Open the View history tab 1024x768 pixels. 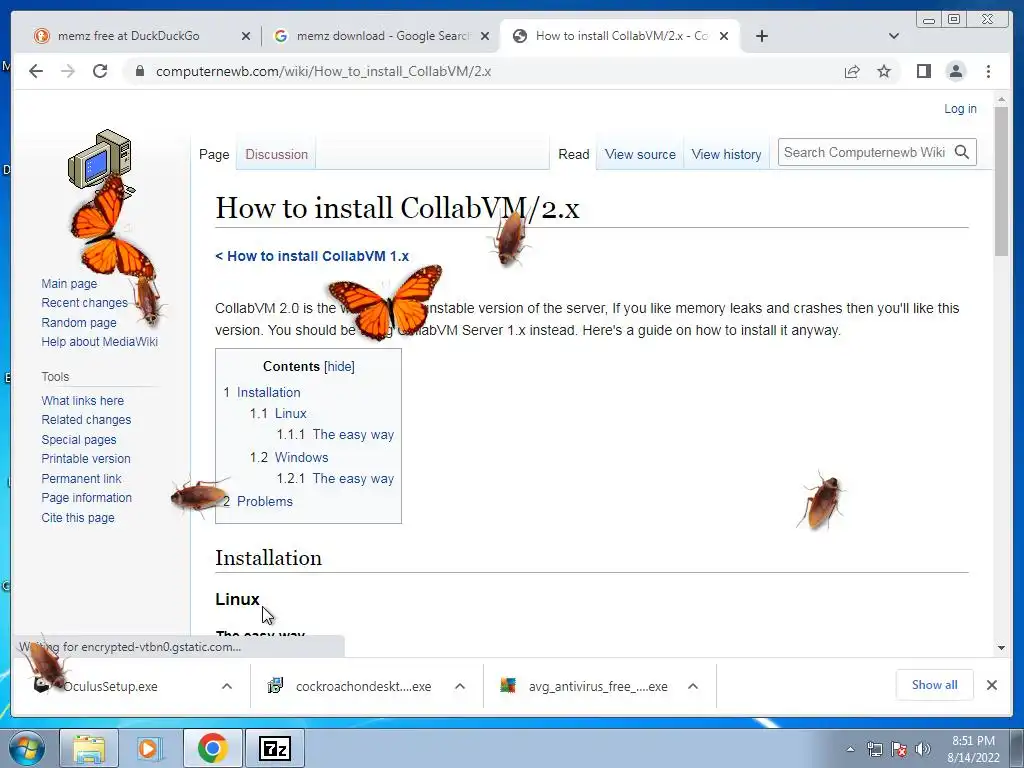[726, 155]
